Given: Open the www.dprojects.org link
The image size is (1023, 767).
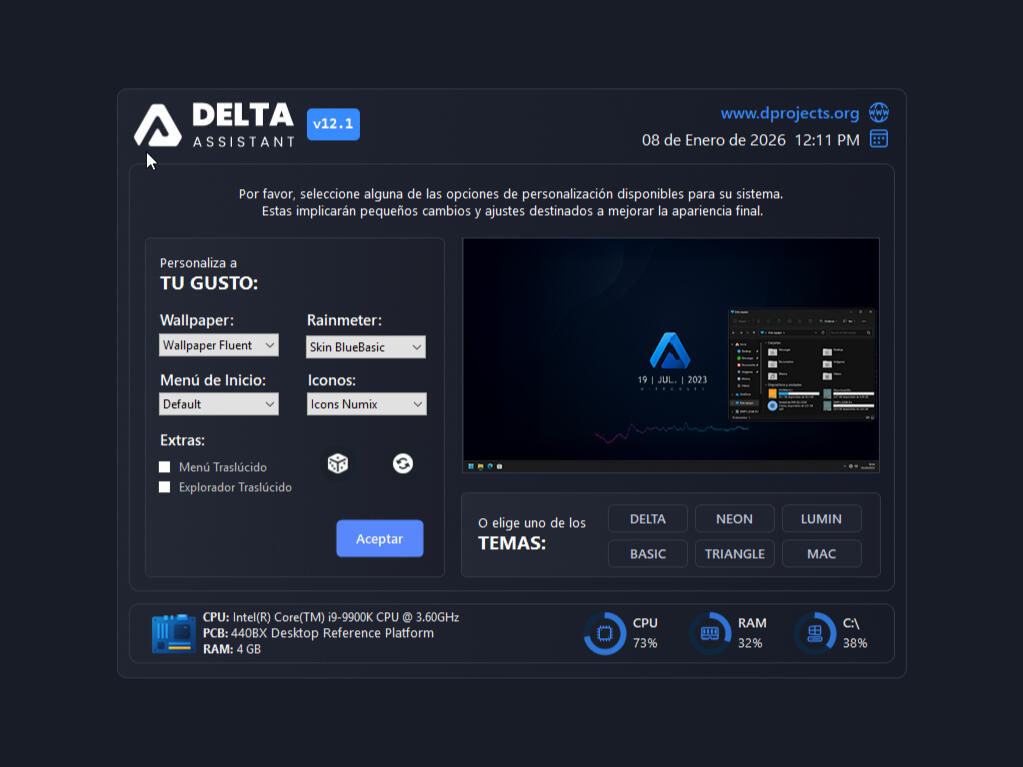Looking at the screenshot, I should (x=789, y=113).
